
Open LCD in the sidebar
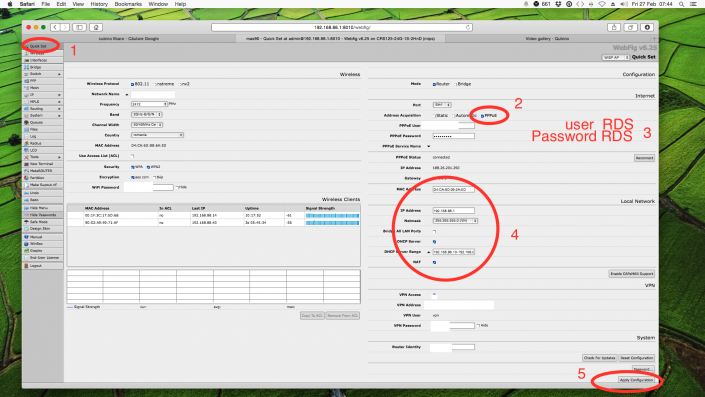coord(43,150)
